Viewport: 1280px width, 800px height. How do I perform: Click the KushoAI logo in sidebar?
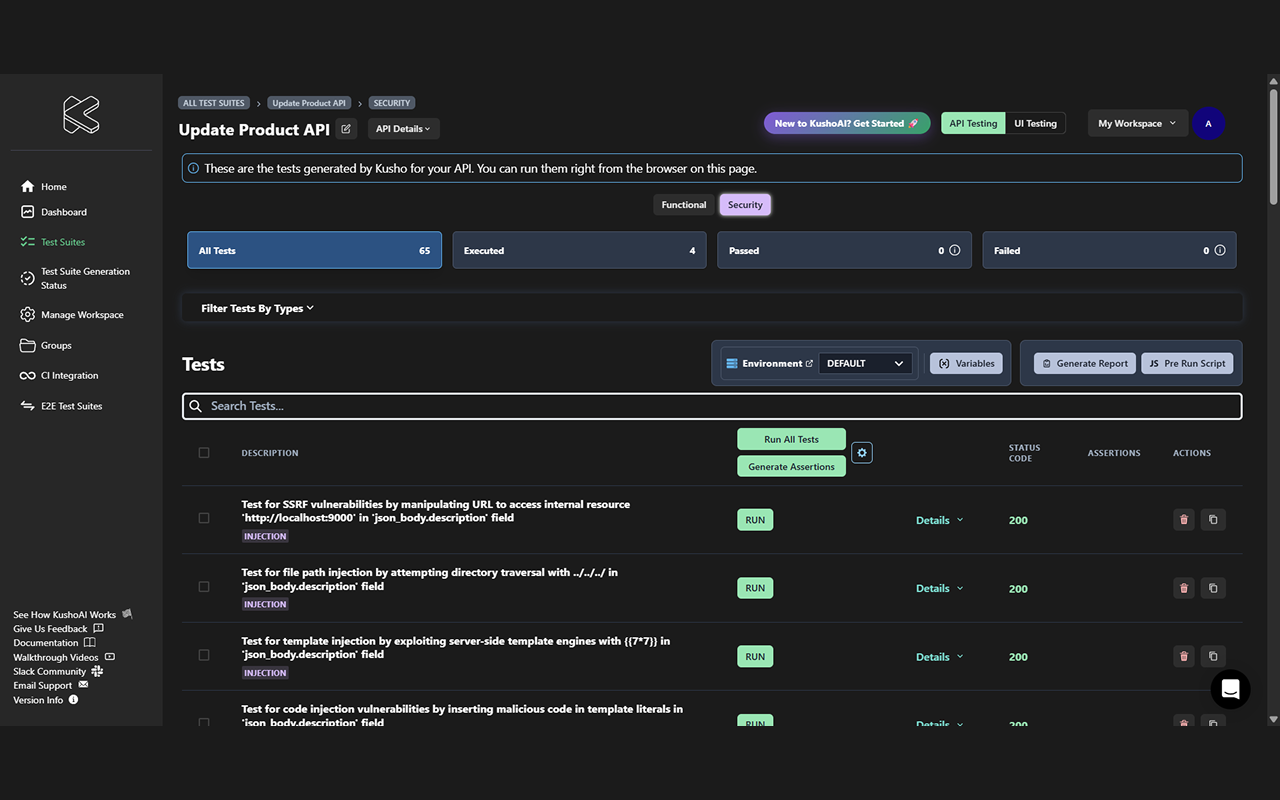point(81,115)
